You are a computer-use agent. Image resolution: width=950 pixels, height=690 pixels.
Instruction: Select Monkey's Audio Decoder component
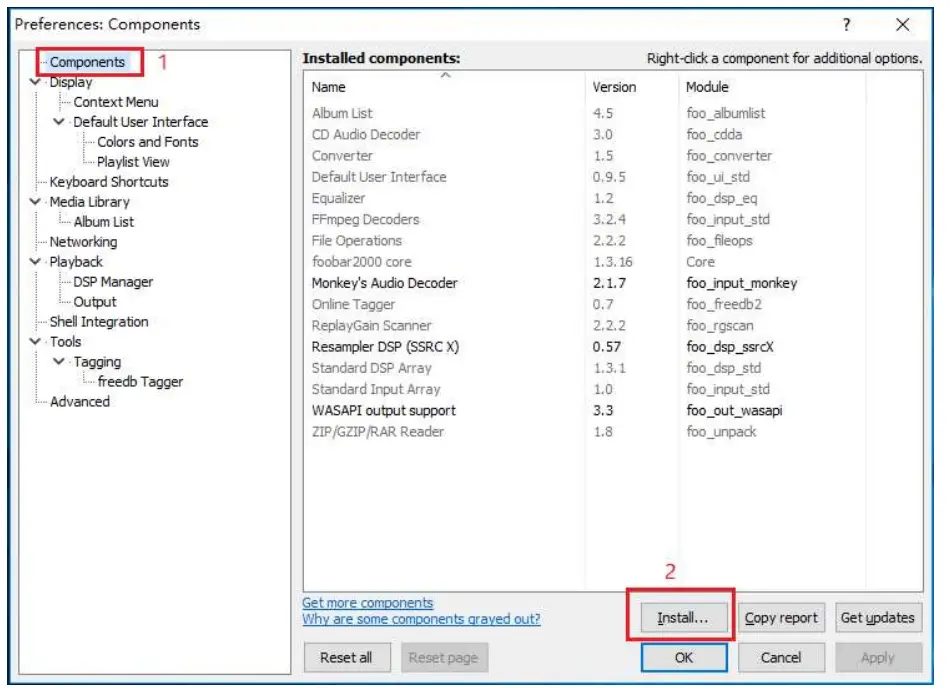[x=613, y=283]
